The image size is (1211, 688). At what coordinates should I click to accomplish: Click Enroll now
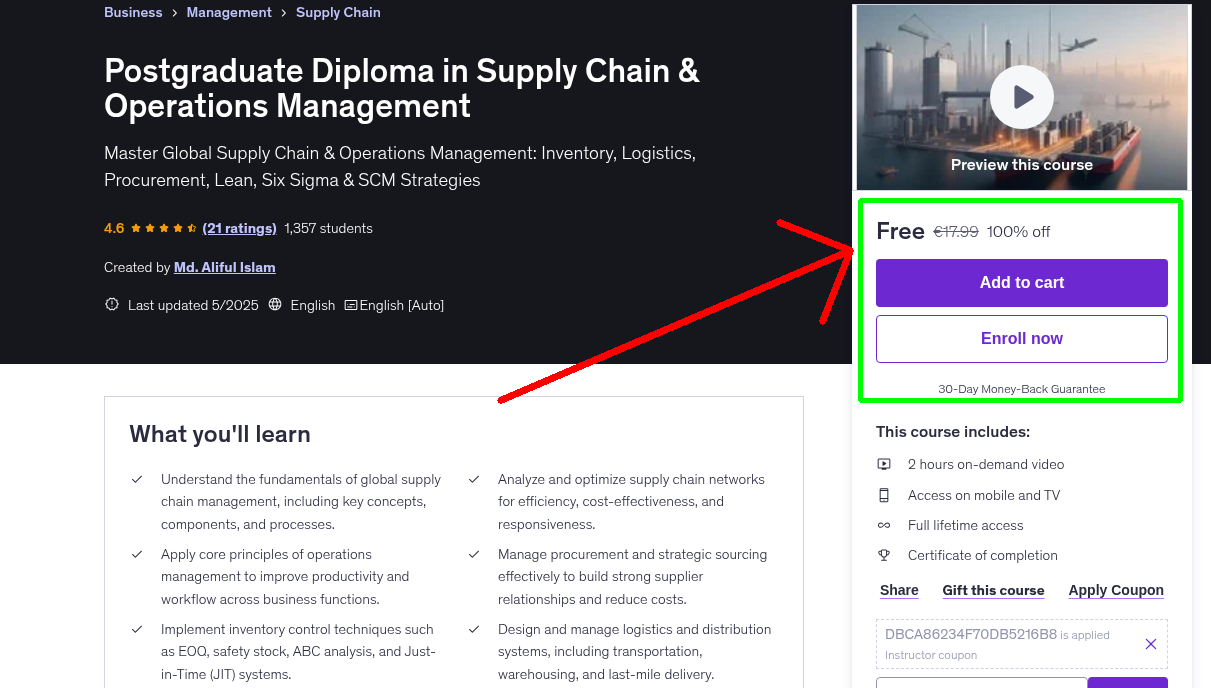pos(1021,338)
